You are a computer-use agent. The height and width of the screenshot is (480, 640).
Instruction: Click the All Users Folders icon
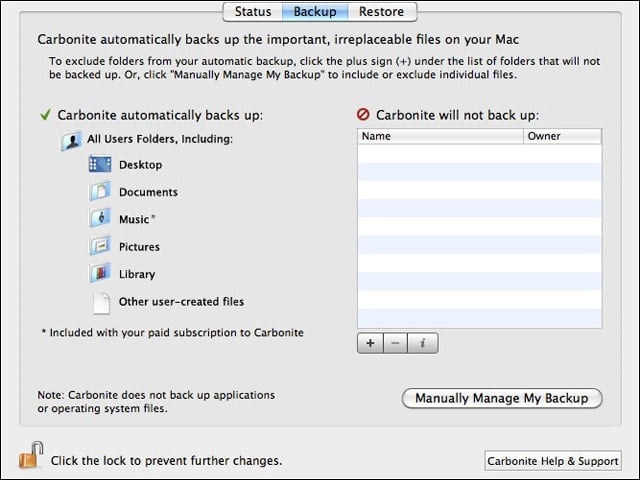pyautogui.click(x=71, y=140)
